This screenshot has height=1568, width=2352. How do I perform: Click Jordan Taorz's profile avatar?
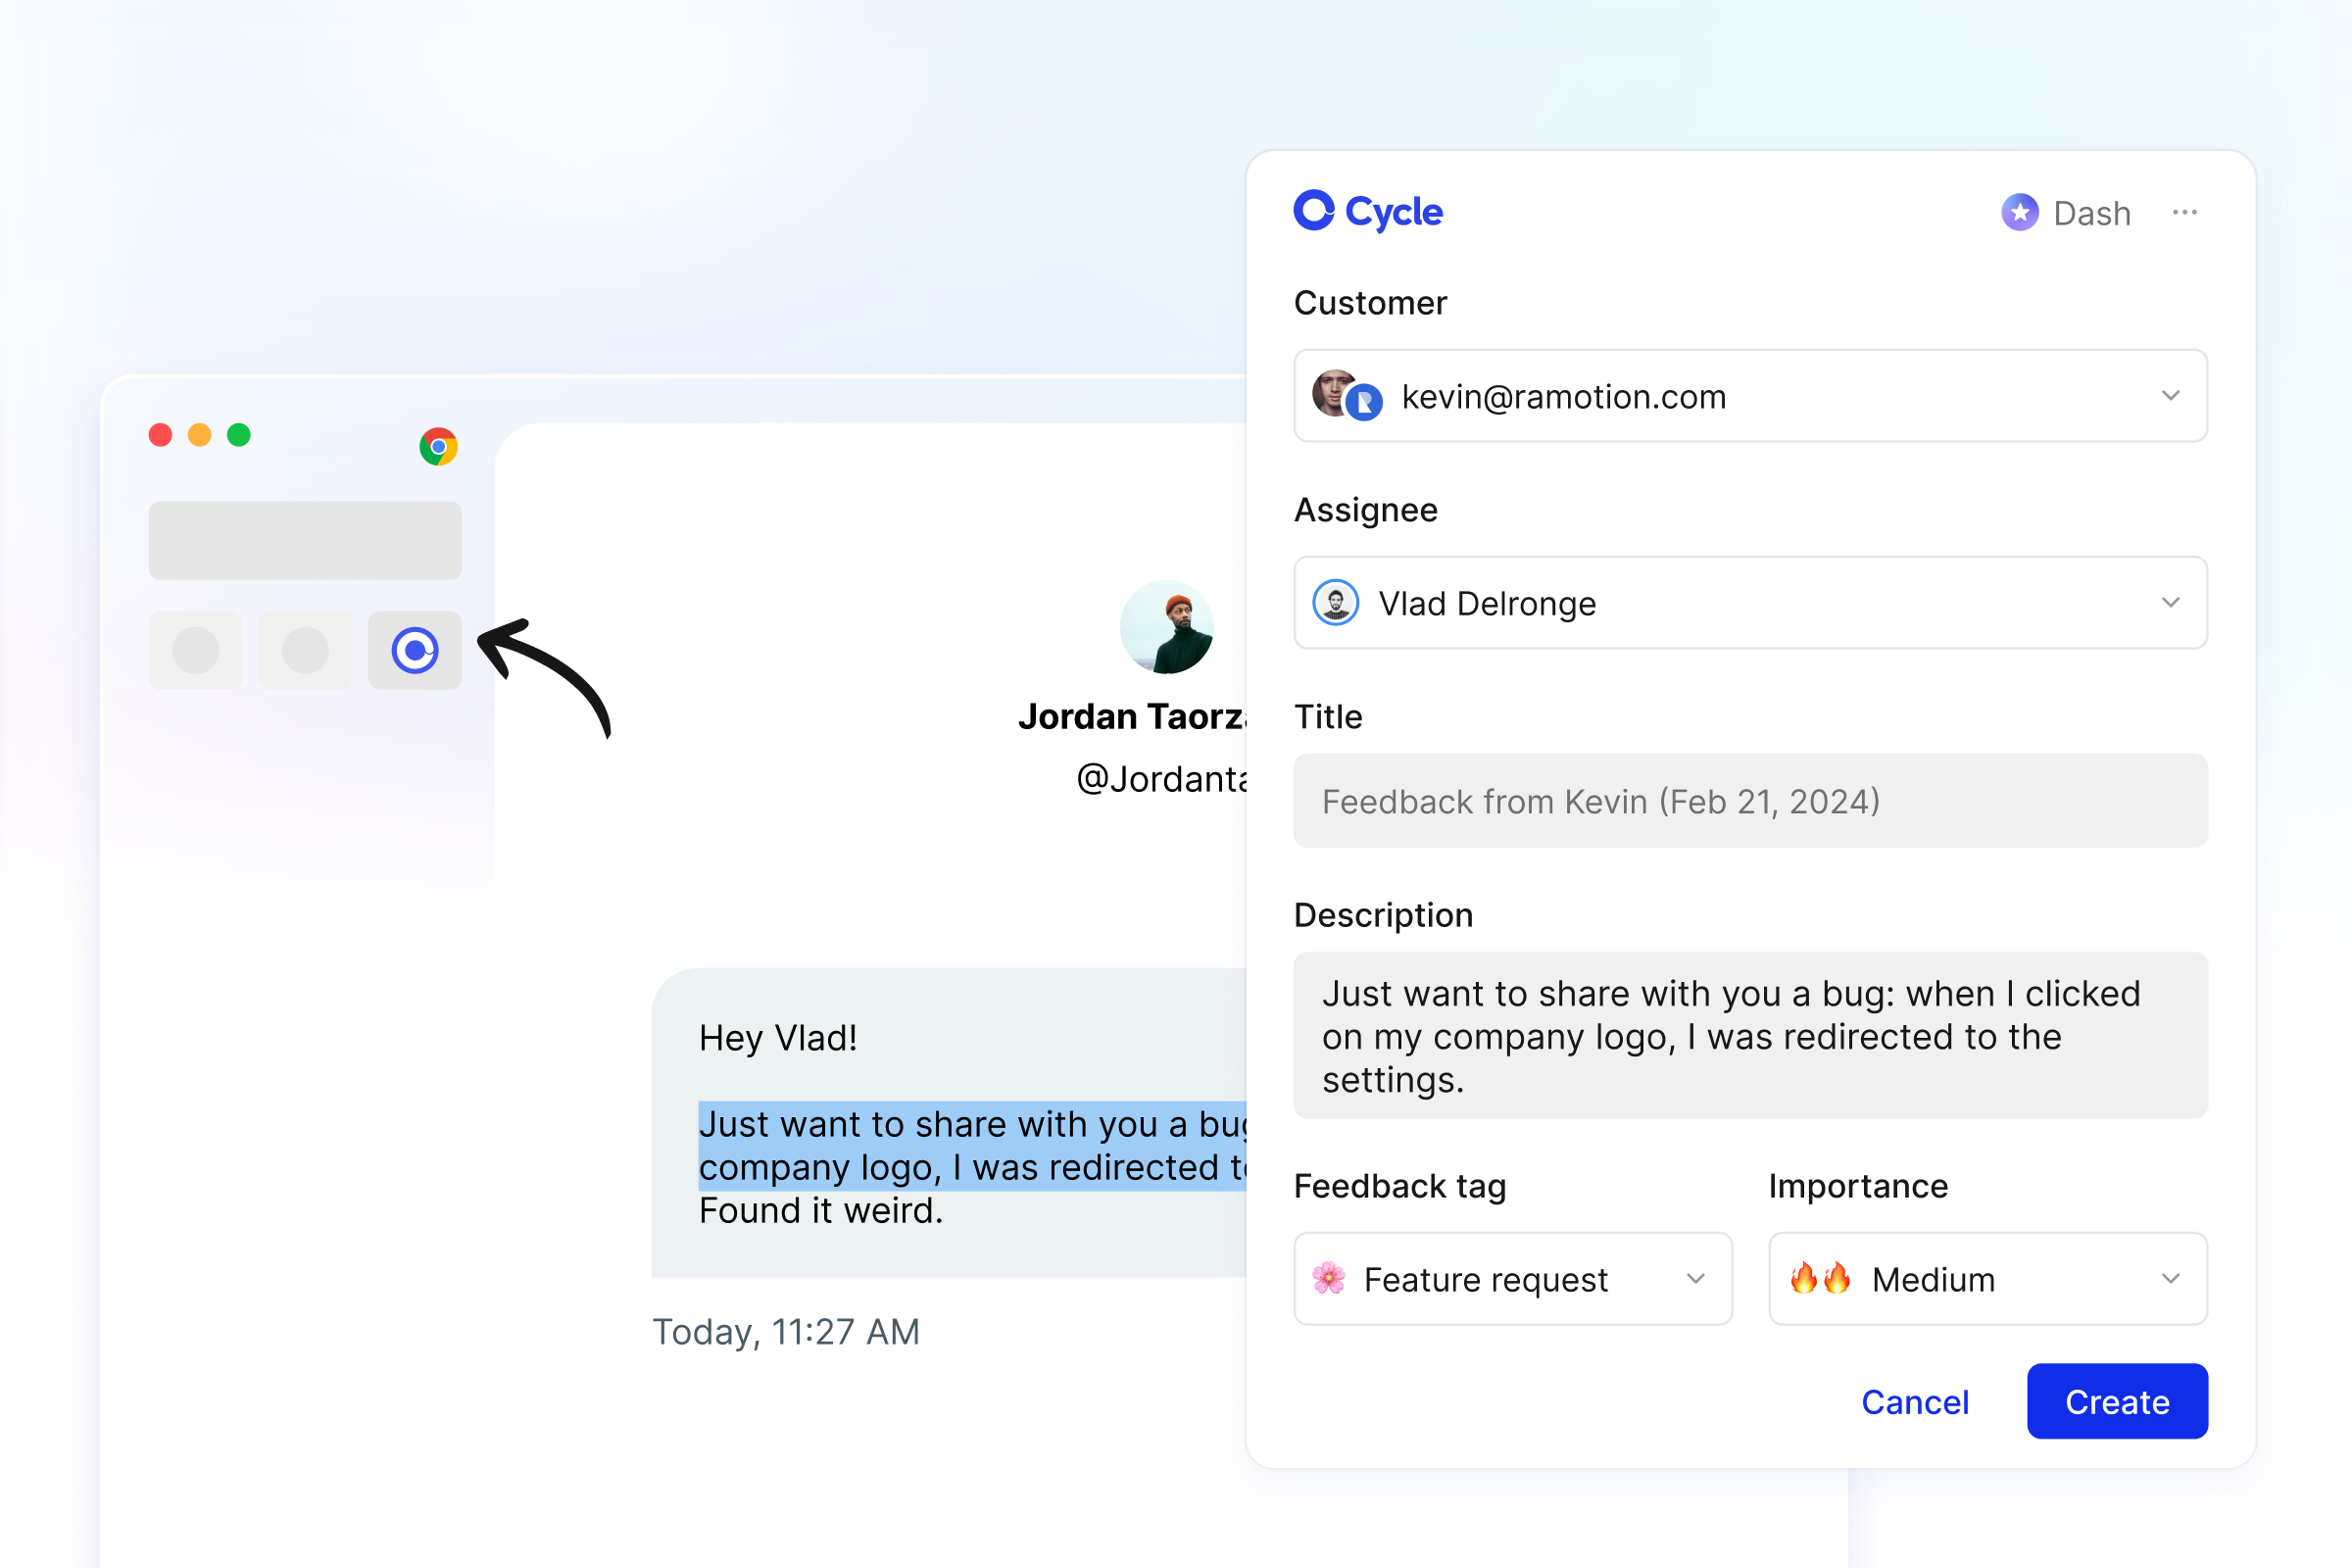pyautogui.click(x=1166, y=627)
